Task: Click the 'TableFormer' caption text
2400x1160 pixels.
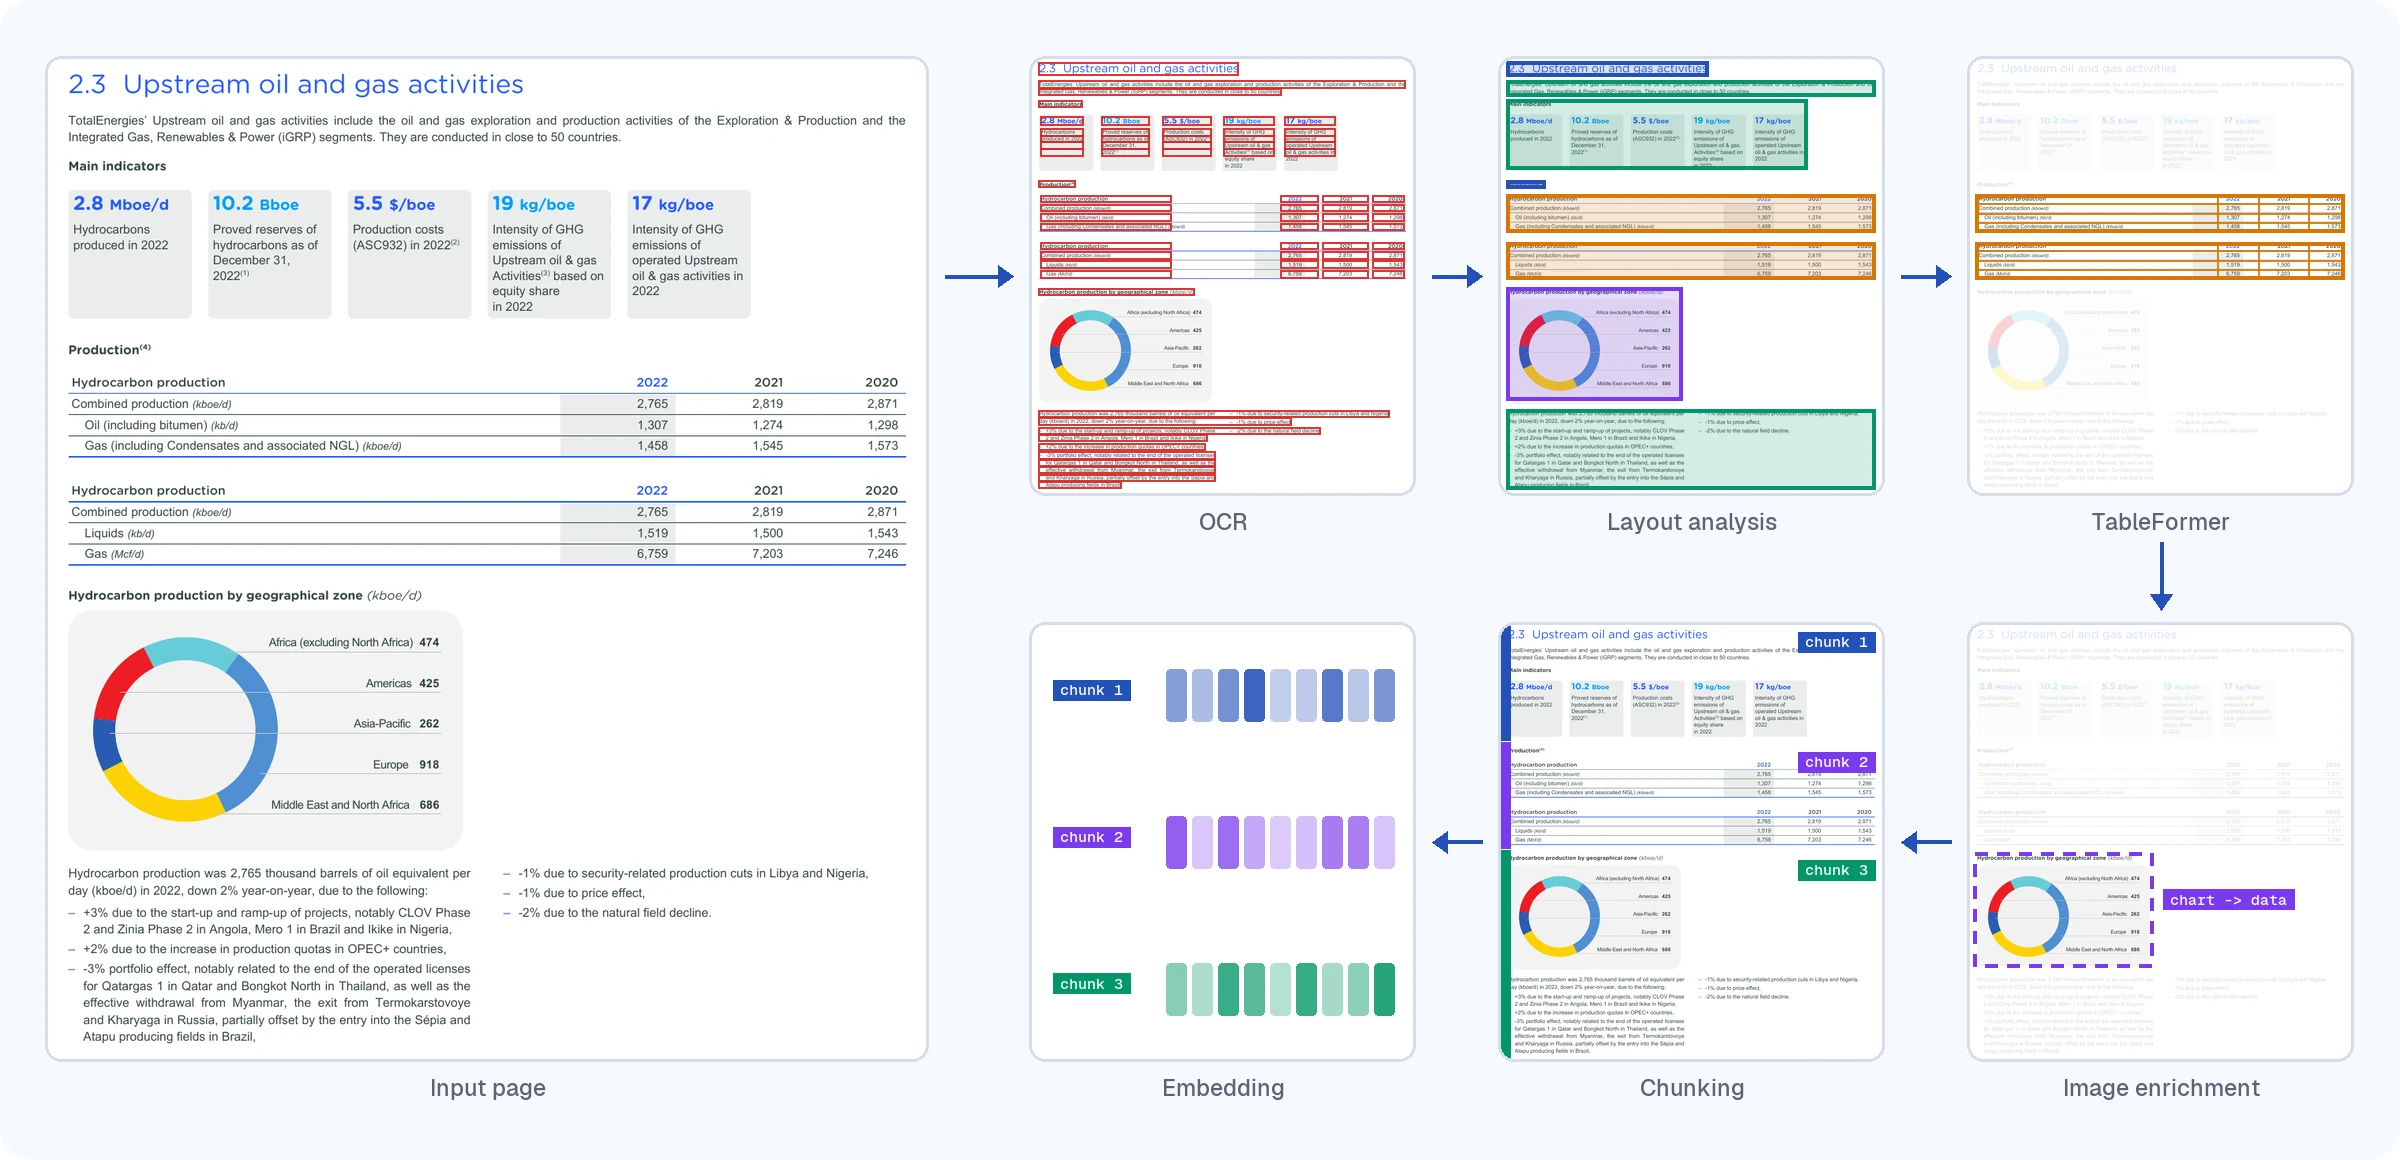Action: [x=2160, y=522]
